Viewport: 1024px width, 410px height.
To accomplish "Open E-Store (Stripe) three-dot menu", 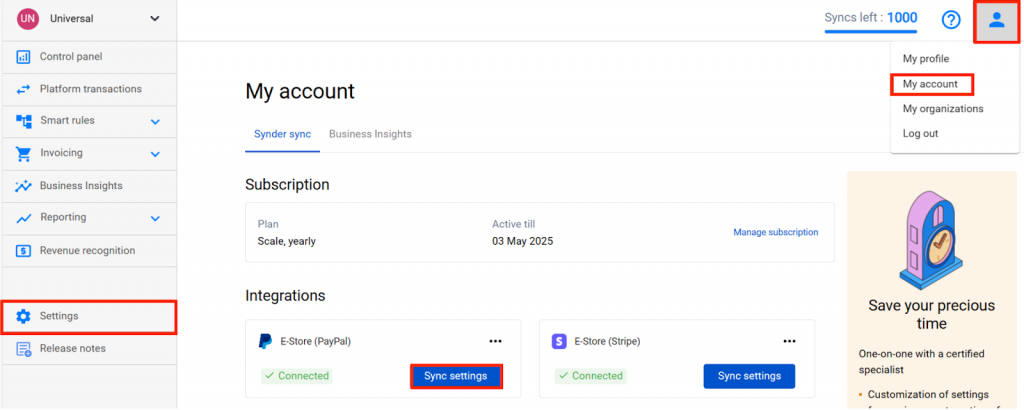I will (x=789, y=341).
